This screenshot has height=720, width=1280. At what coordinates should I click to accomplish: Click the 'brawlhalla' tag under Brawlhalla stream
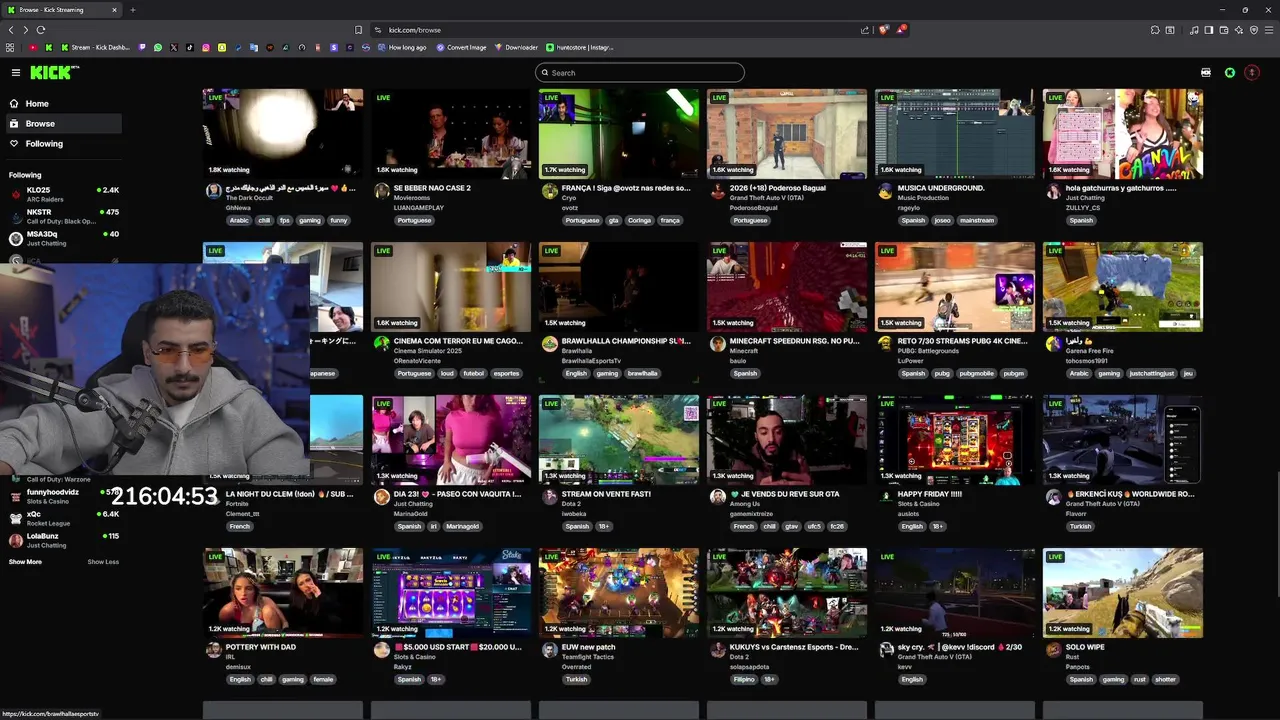pos(642,373)
